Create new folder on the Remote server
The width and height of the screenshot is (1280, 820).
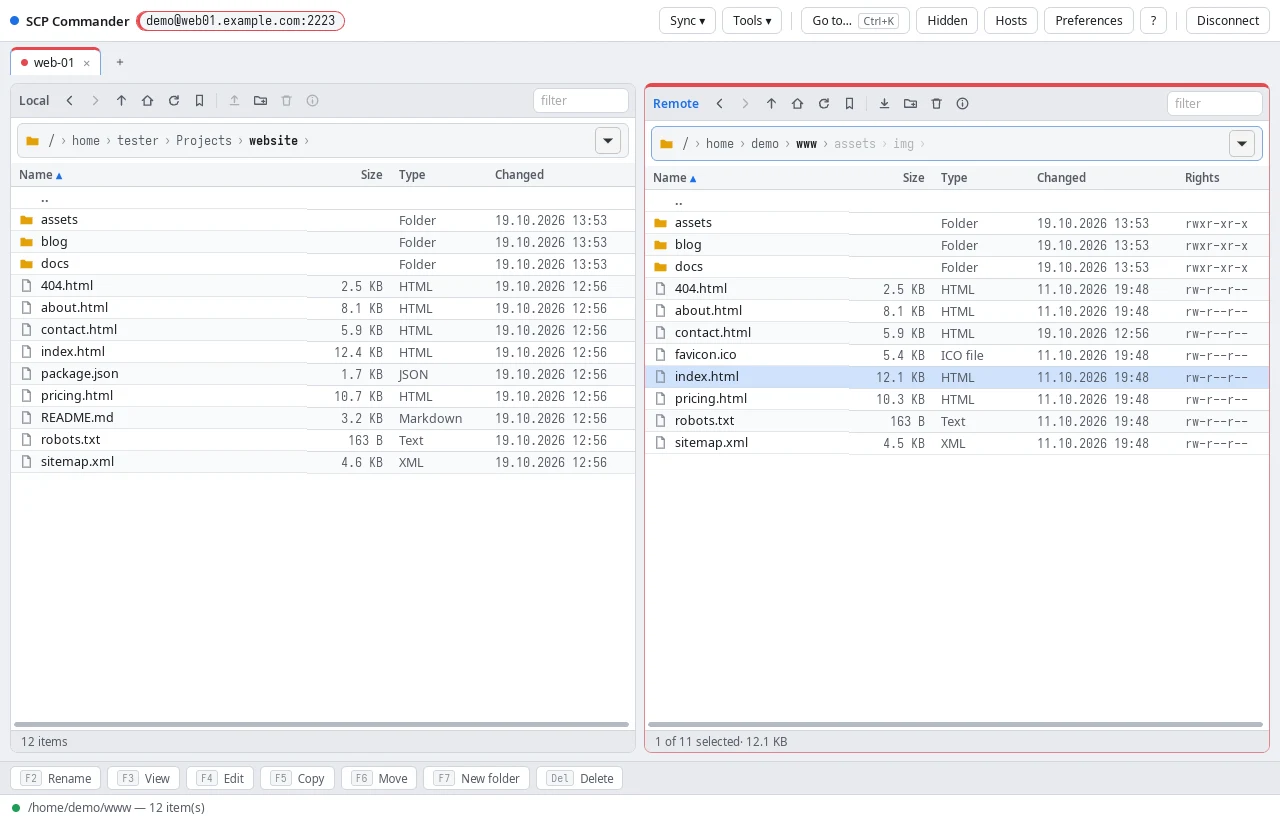click(x=910, y=103)
